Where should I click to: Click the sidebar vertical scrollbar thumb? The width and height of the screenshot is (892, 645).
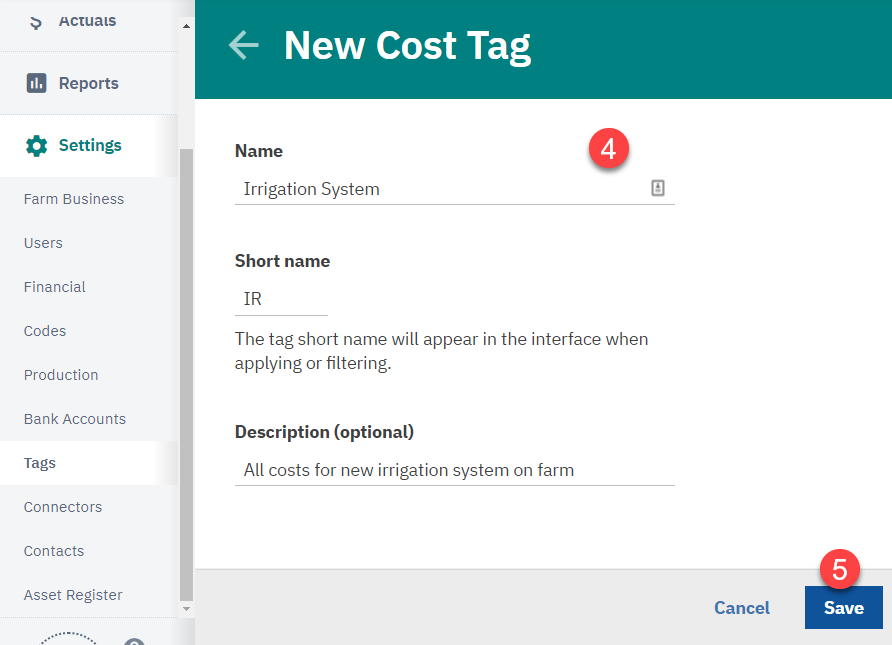coord(186,374)
